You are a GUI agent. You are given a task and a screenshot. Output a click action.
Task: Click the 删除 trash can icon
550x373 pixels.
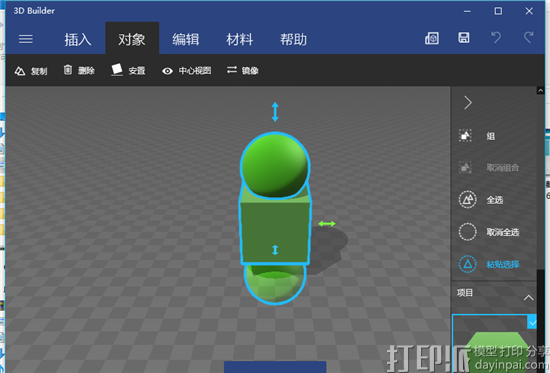coord(68,70)
